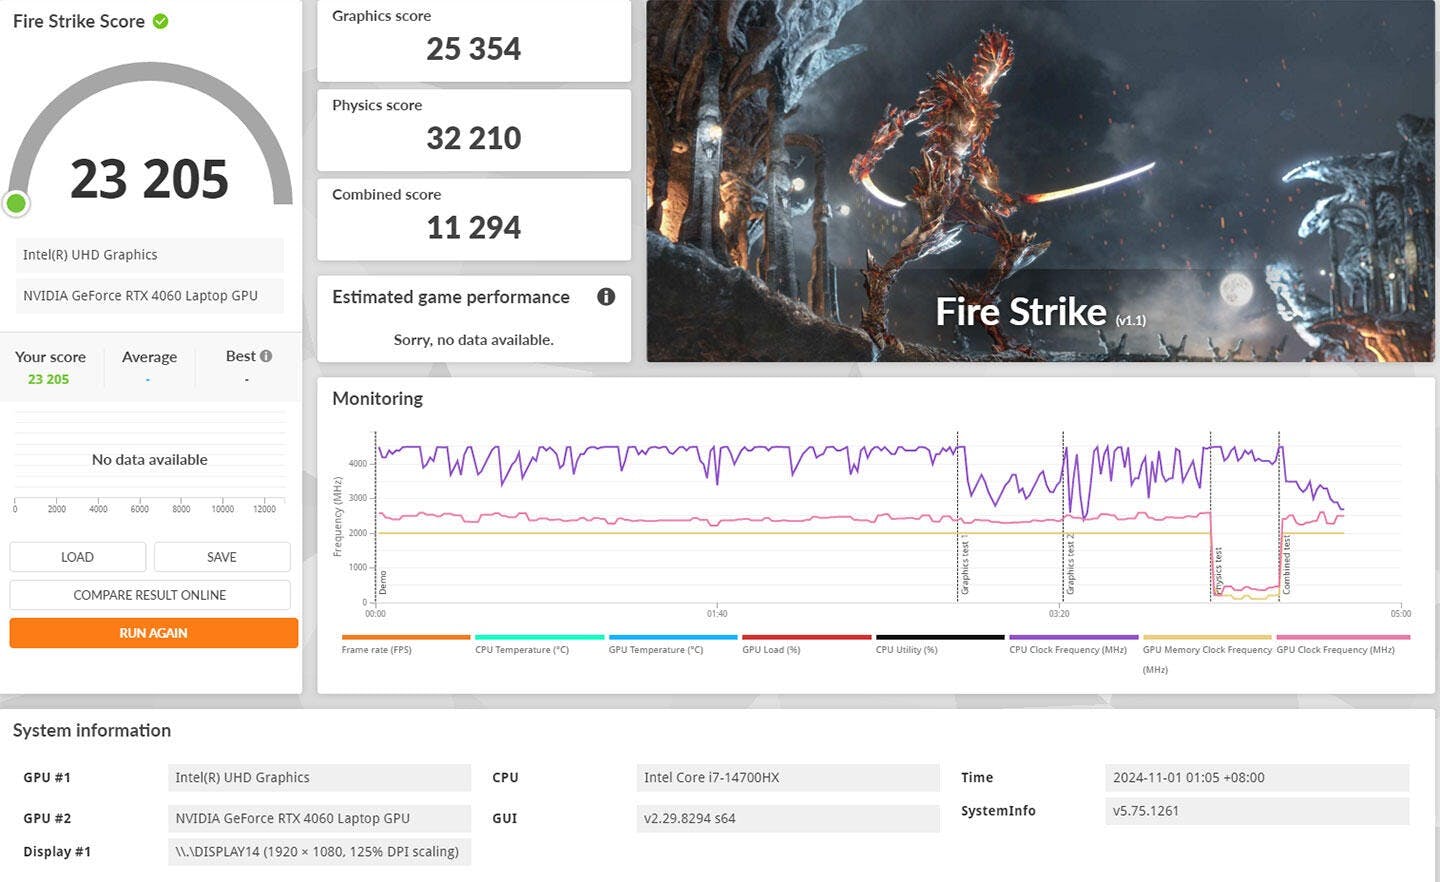This screenshot has width=1440, height=882.
Task: Click the No data available text in the histogram
Action: pyautogui.click(x=150, y=460)
